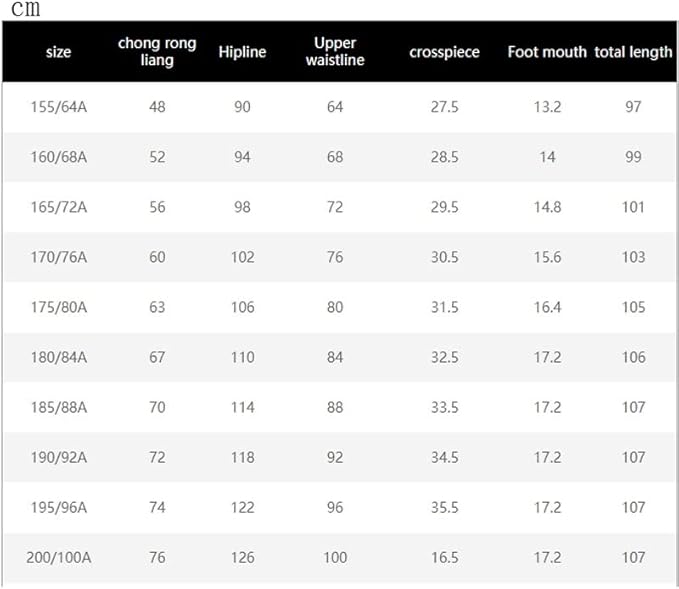Select the 'Upper waistline' column header

pos(335,52)
